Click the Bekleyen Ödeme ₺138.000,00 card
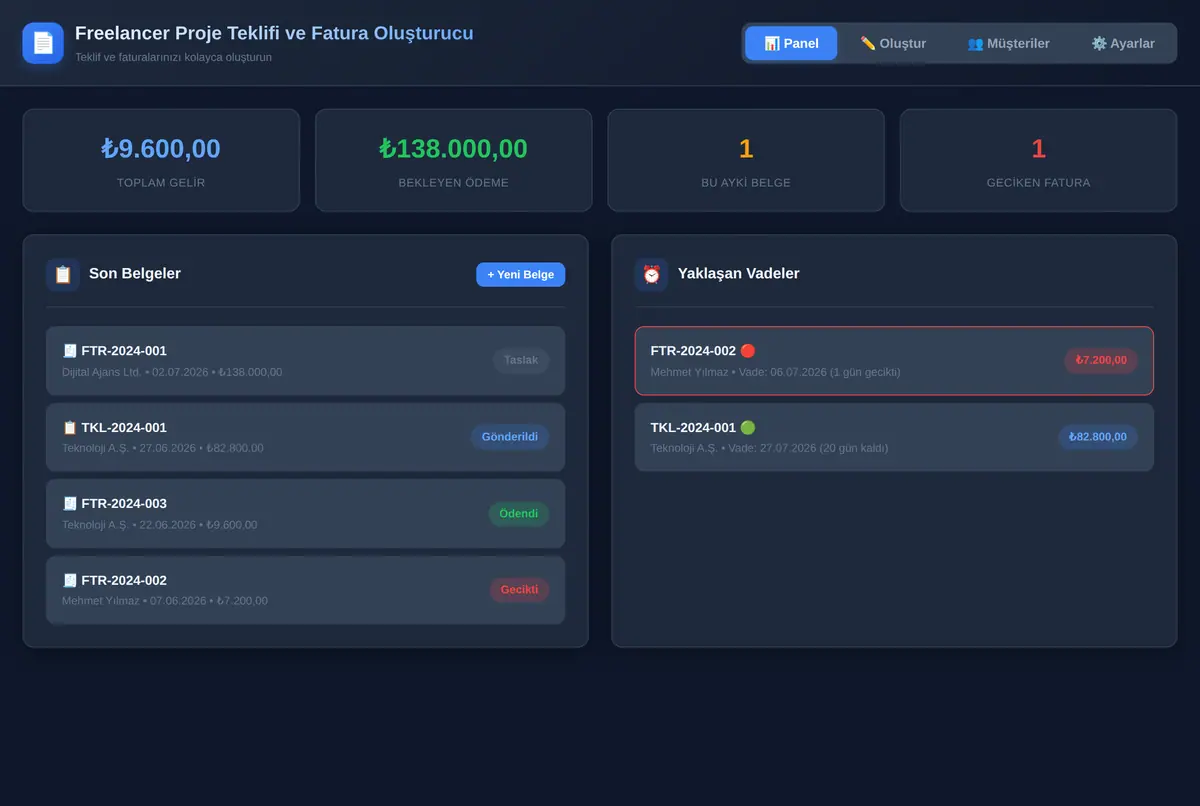 (454, 160)
